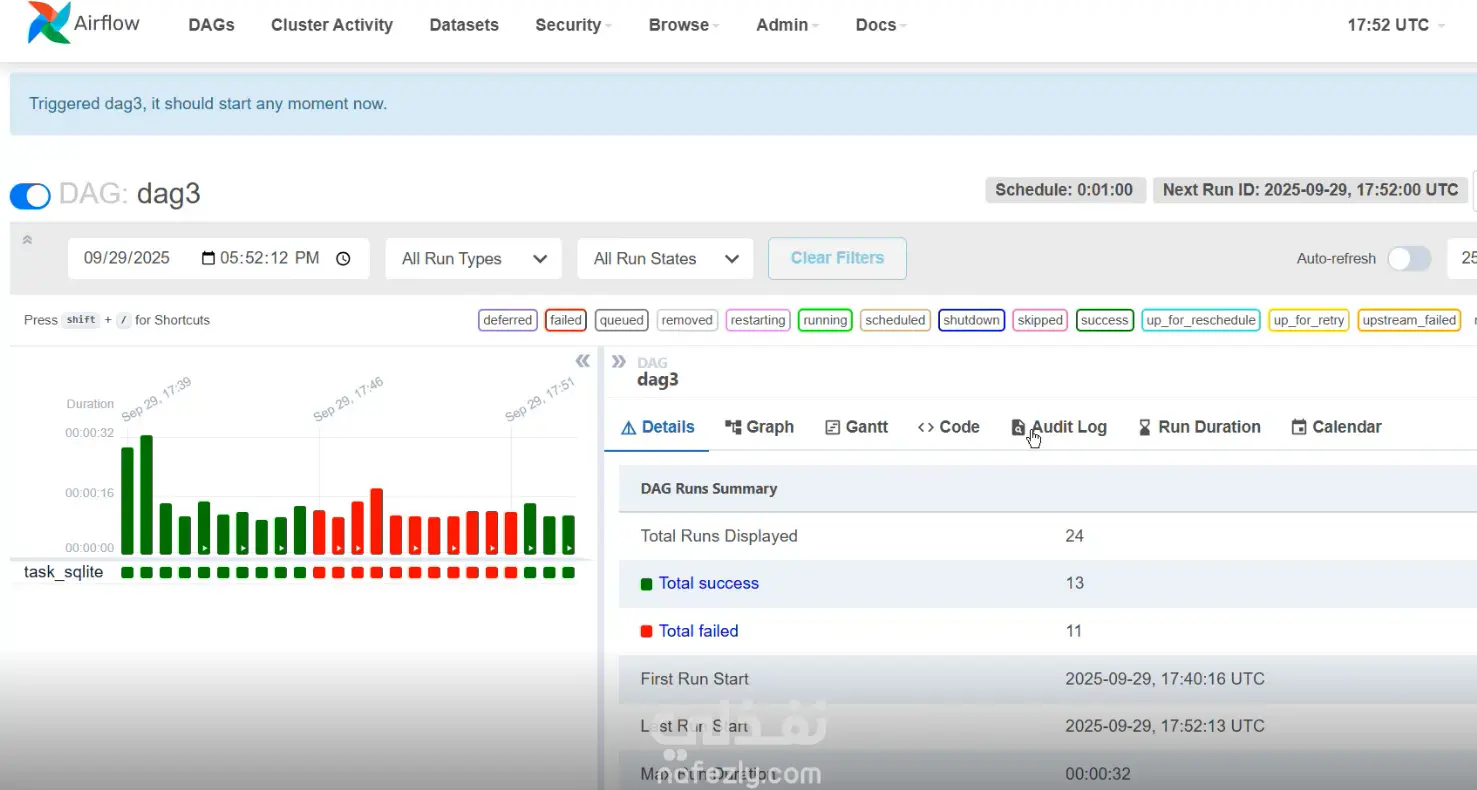Open the time picker clock icon
This screenshot has height=790, width=1477.
coord(343,258)
